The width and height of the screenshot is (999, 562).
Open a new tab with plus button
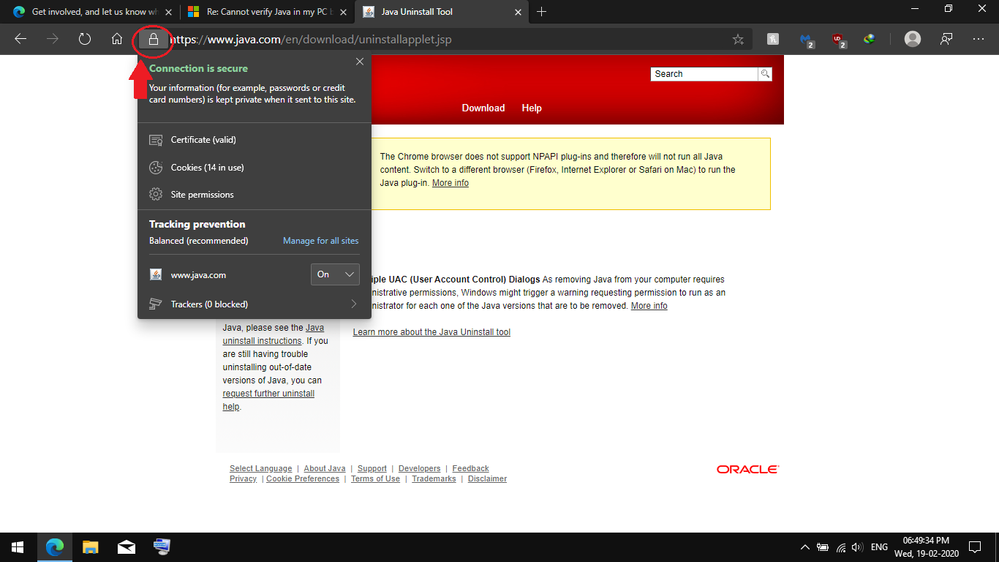[x=542, y=12]
